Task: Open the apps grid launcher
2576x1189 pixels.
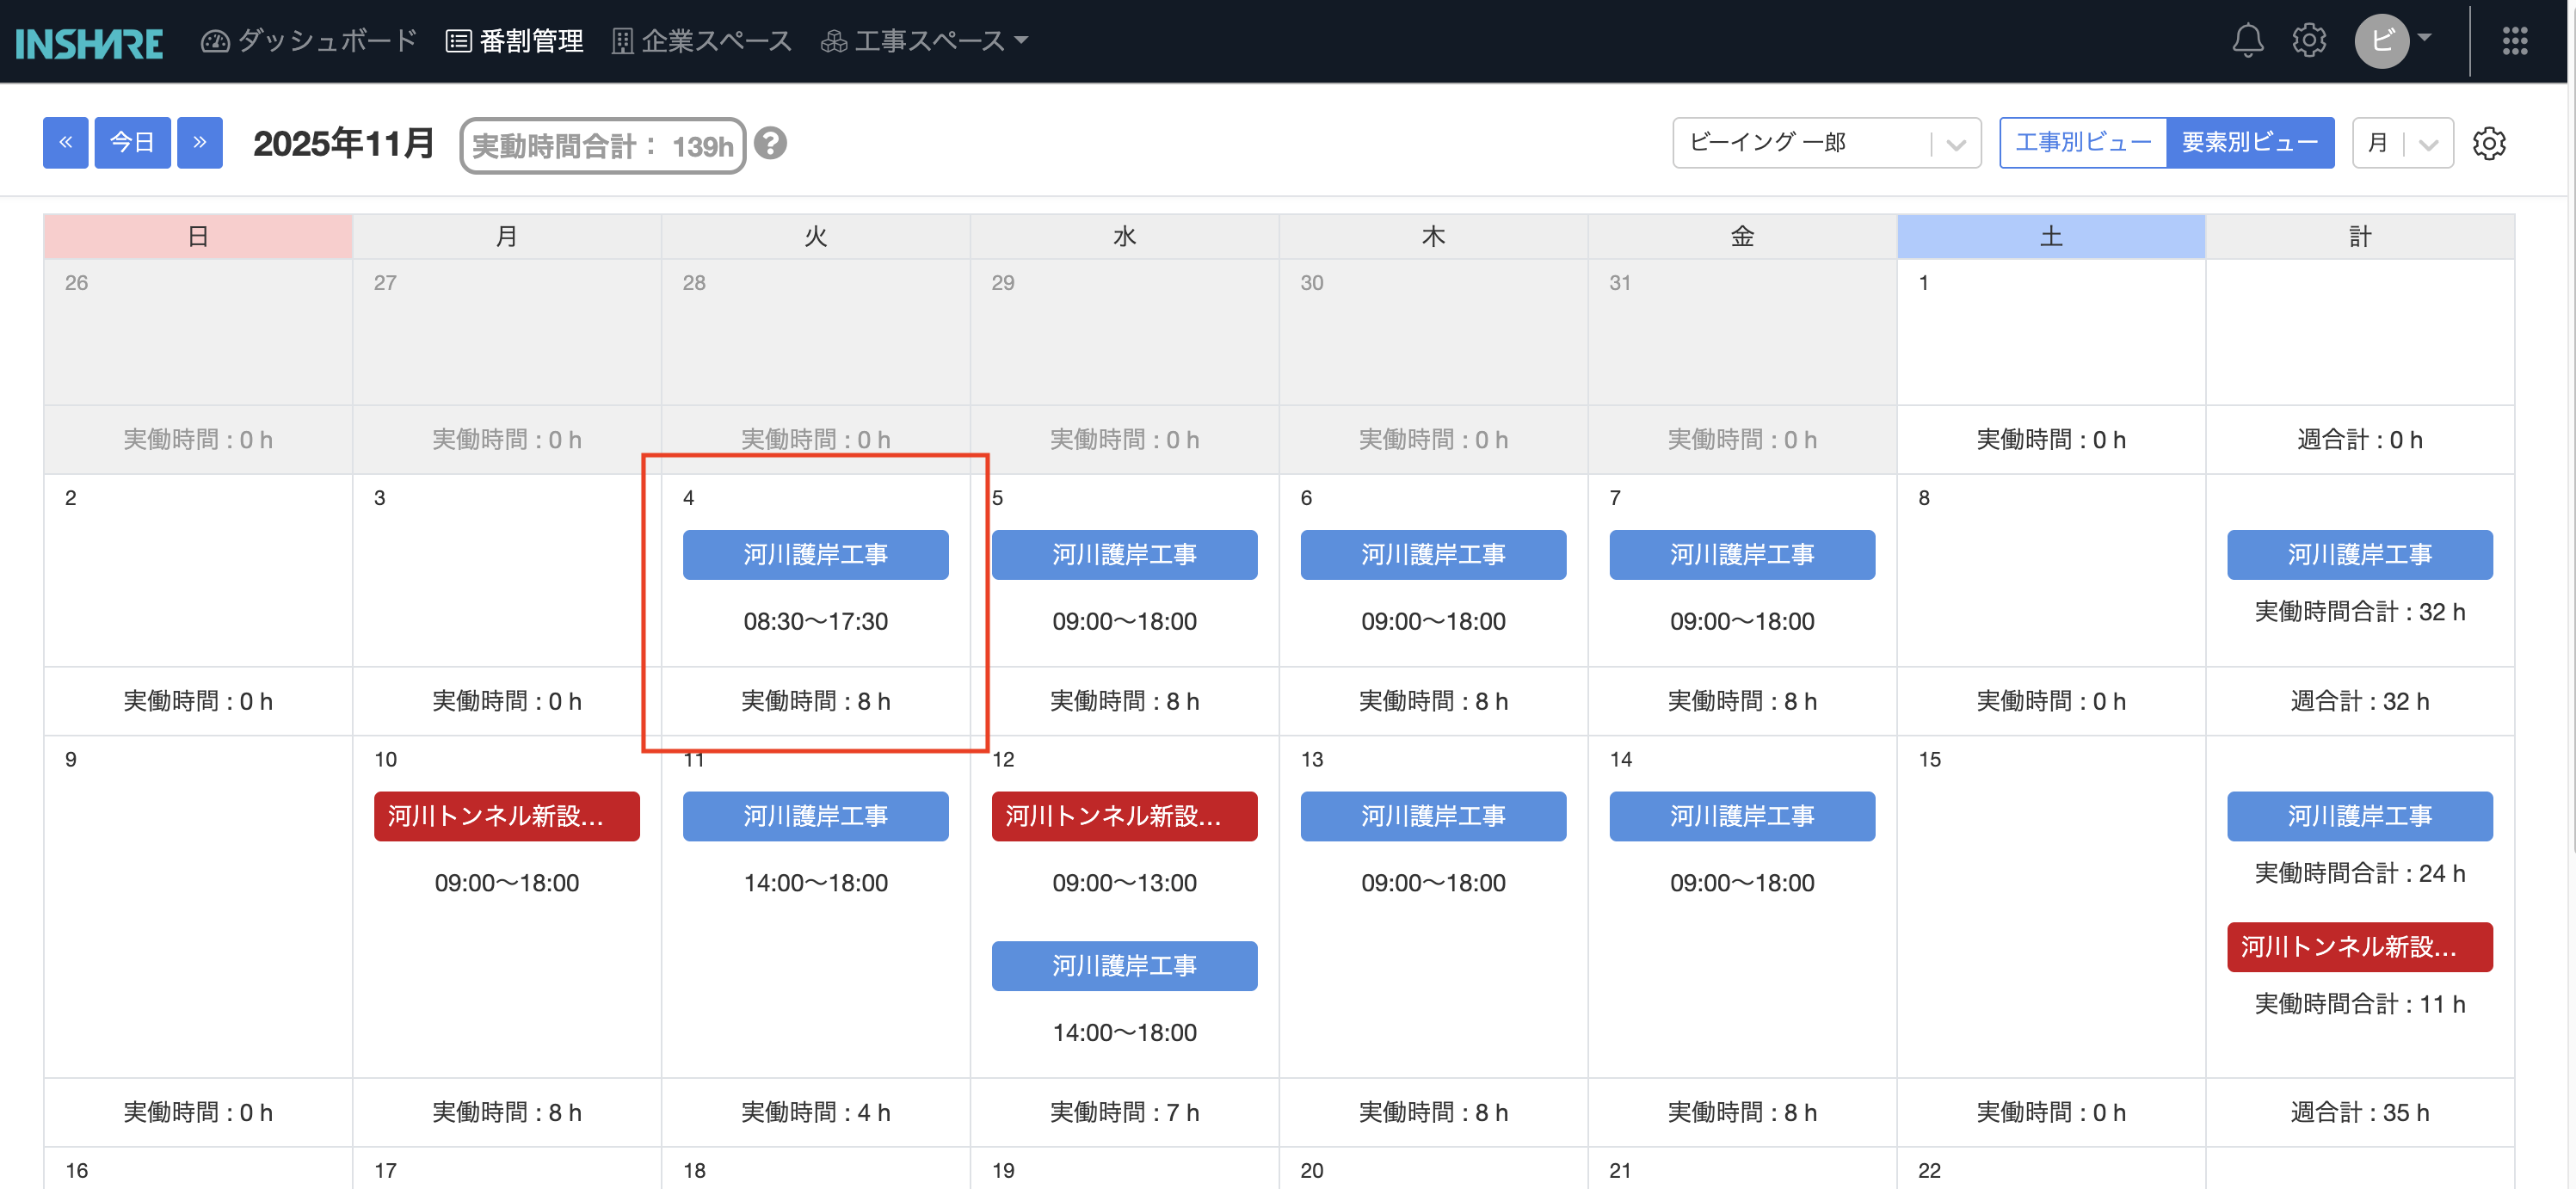Action: (2515, 41)
